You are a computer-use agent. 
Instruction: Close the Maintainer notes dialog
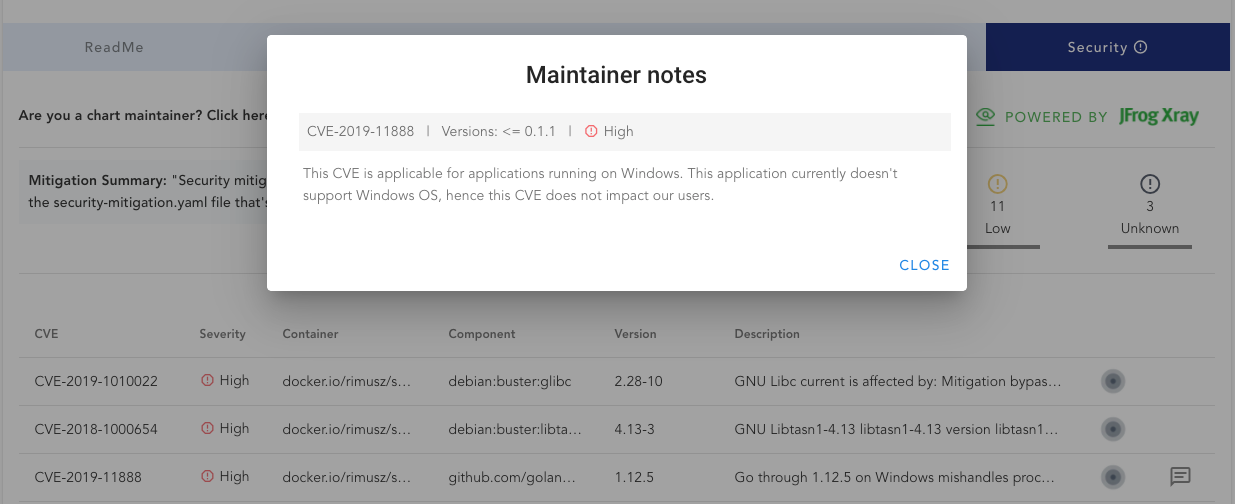pos(924,265)
